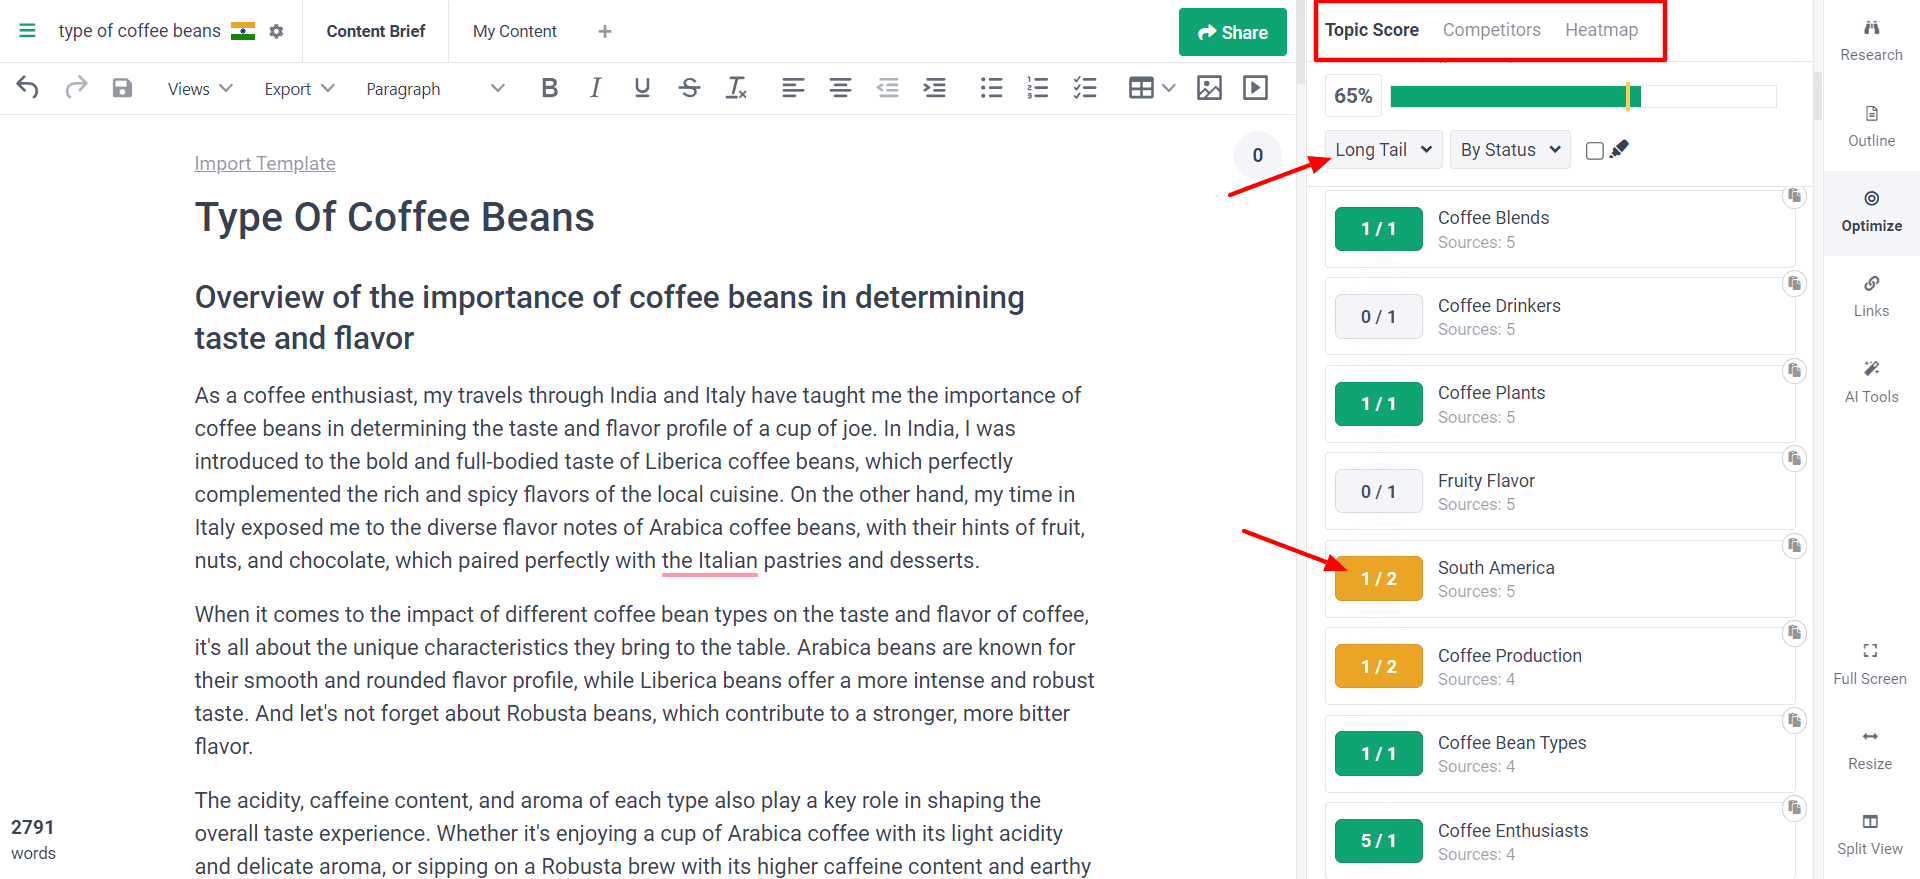Open the By Status sort dropdown
Screen dimensions: 1920x879
click(1509, 150)
